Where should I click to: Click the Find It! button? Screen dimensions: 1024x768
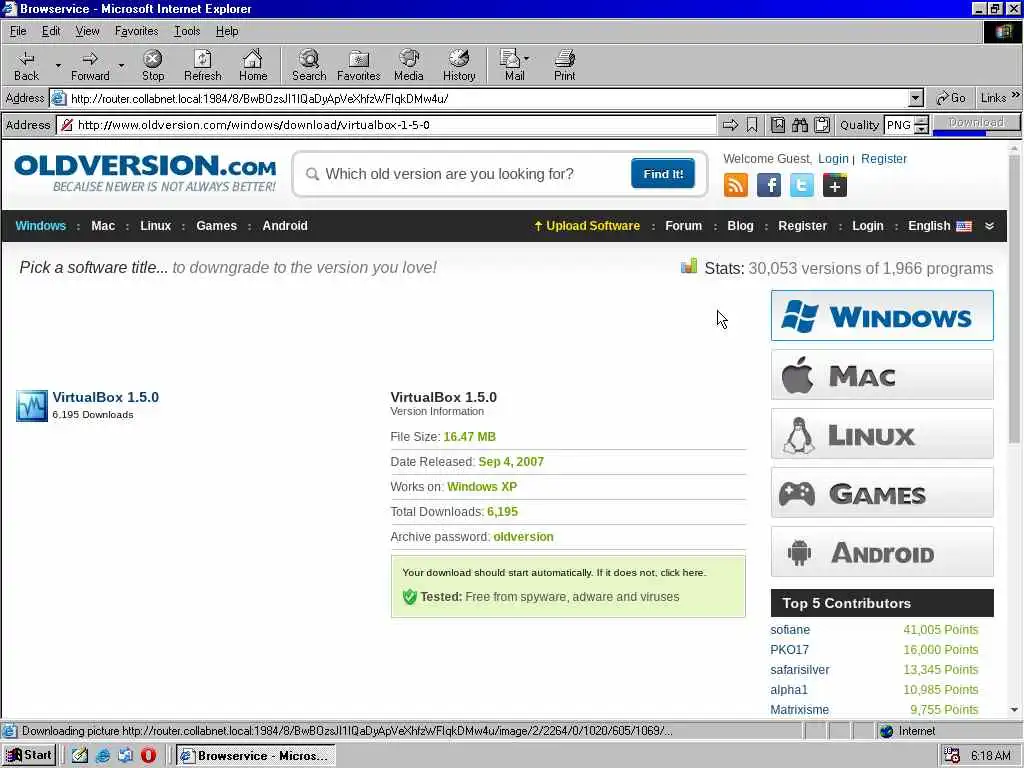click(663, 174)
